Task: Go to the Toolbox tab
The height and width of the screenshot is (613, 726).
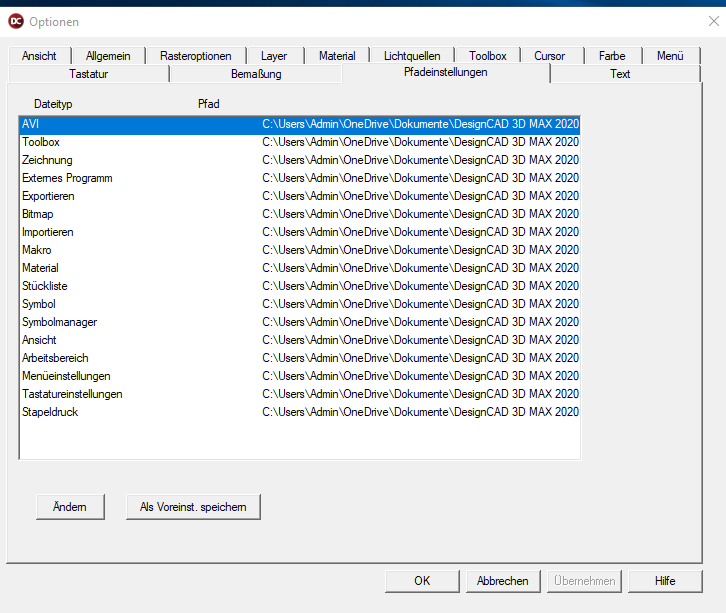Action: 488,56
